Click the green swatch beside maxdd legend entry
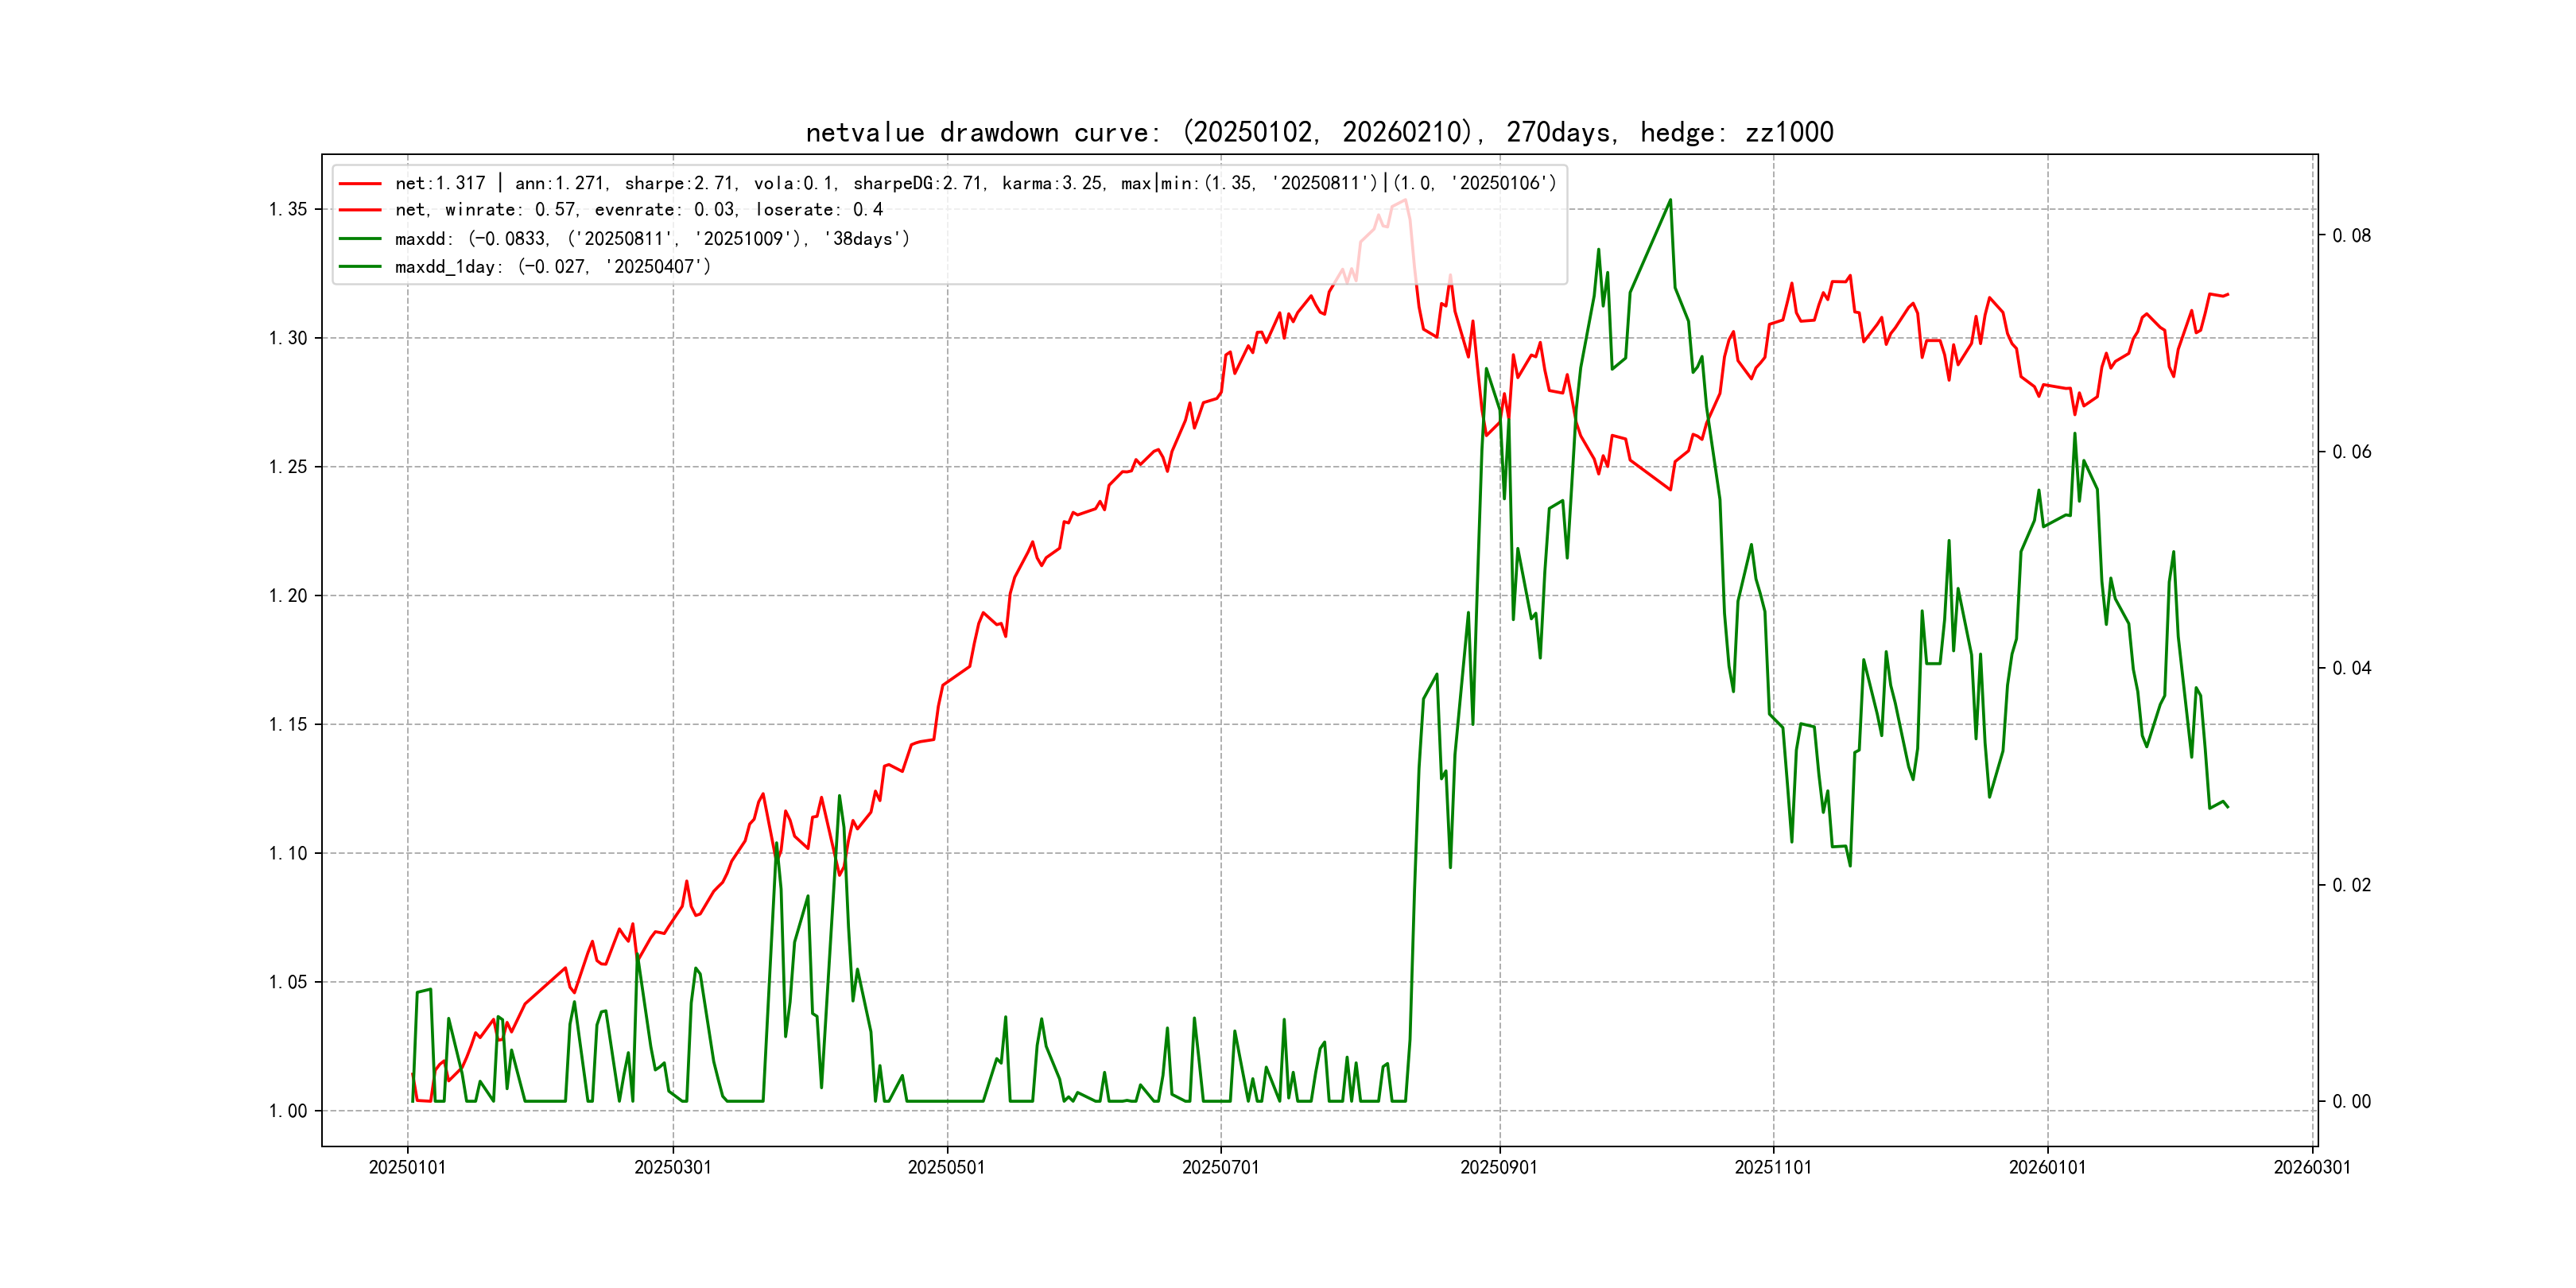2576x1288 pixels. click(360, 239)
